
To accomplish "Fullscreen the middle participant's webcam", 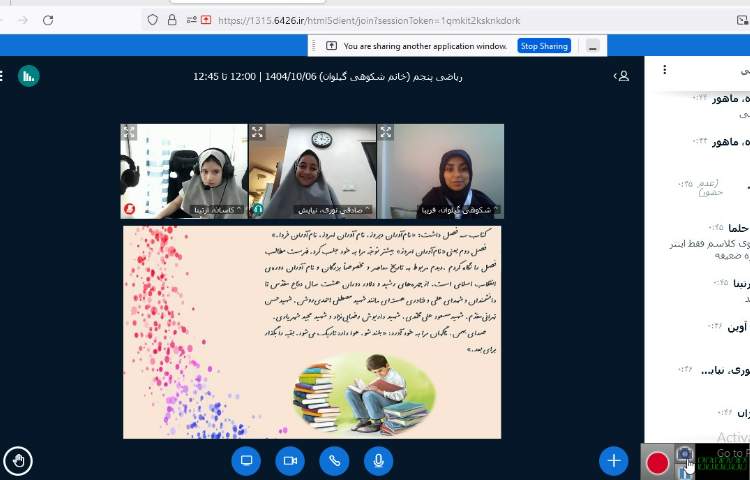I will (x=257, y=132).
